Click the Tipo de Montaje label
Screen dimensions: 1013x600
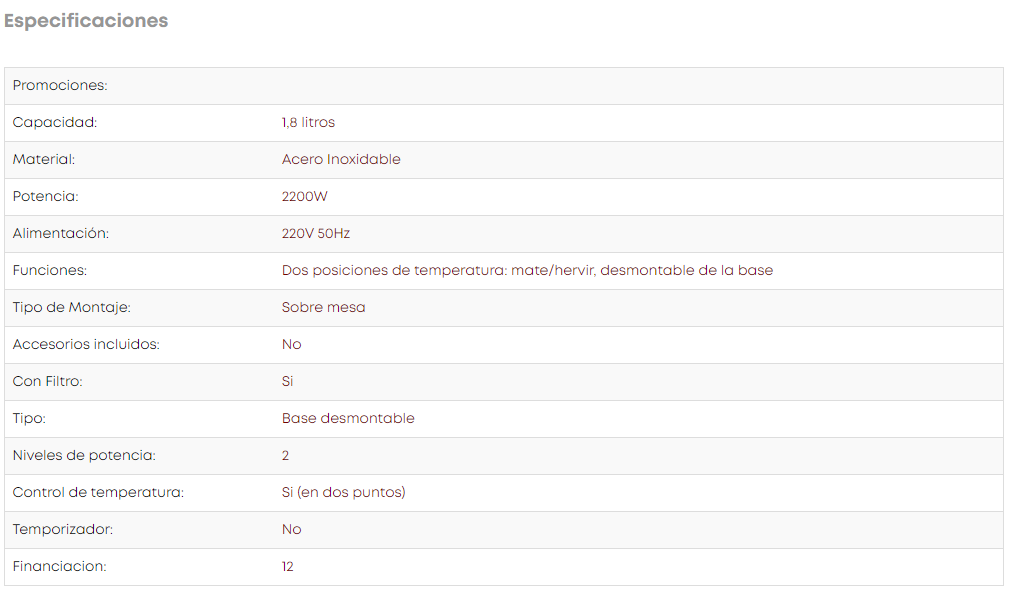(72, 307)
